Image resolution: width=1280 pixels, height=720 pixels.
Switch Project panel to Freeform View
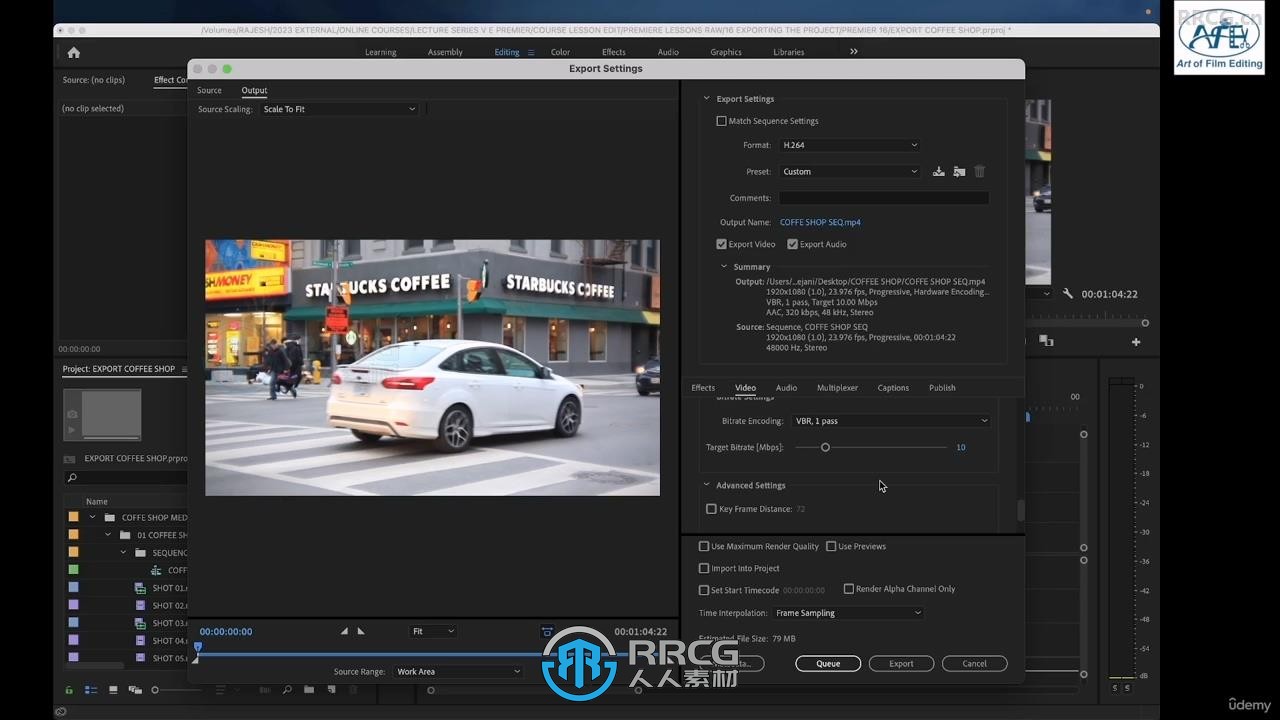click(x=135, y=690)
